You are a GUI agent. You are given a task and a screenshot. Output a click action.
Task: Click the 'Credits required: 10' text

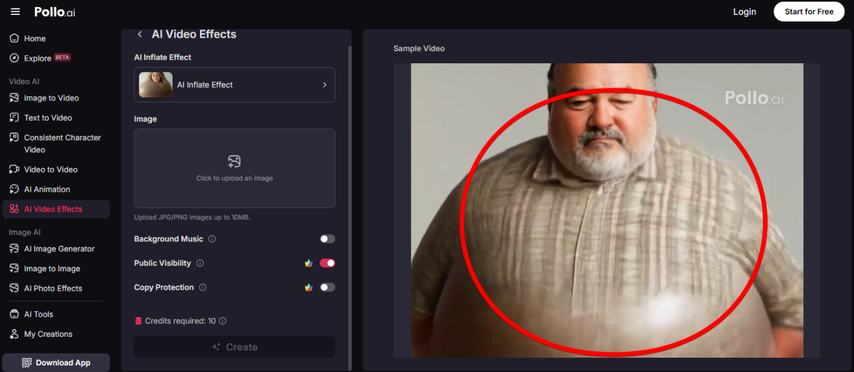[x=180, y=321]
